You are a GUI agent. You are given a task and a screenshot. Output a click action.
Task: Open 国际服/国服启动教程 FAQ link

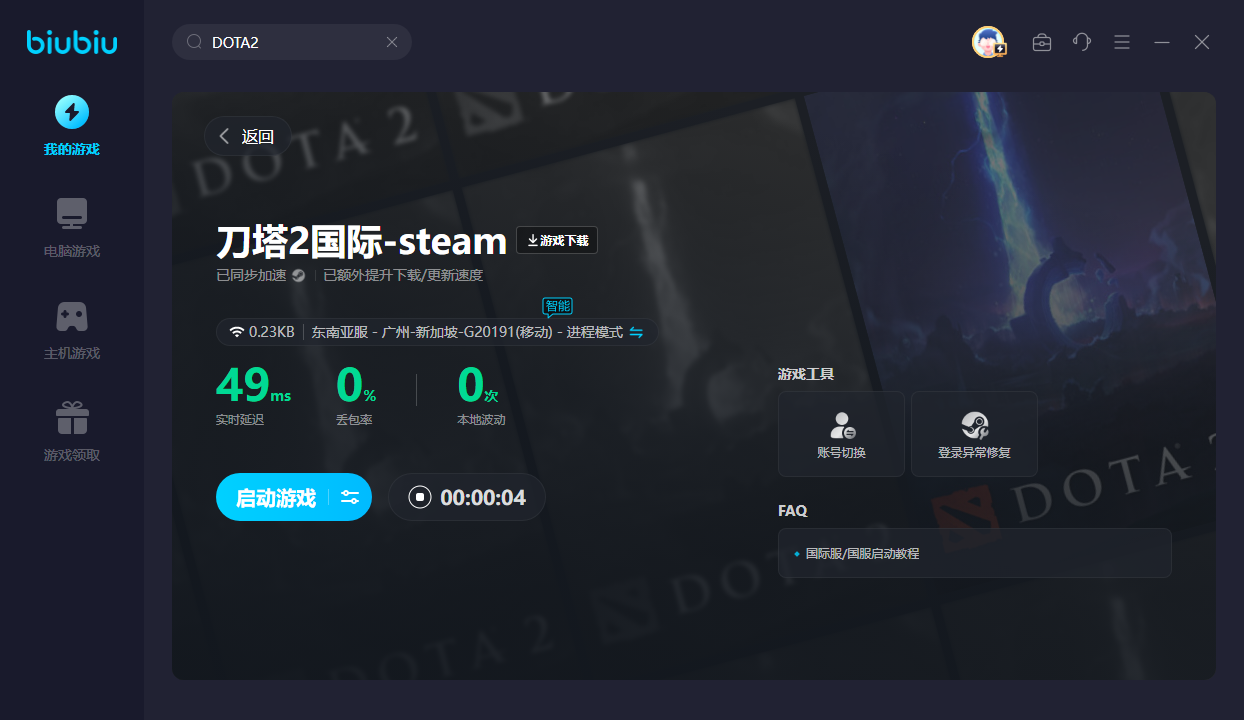[862, 553]
